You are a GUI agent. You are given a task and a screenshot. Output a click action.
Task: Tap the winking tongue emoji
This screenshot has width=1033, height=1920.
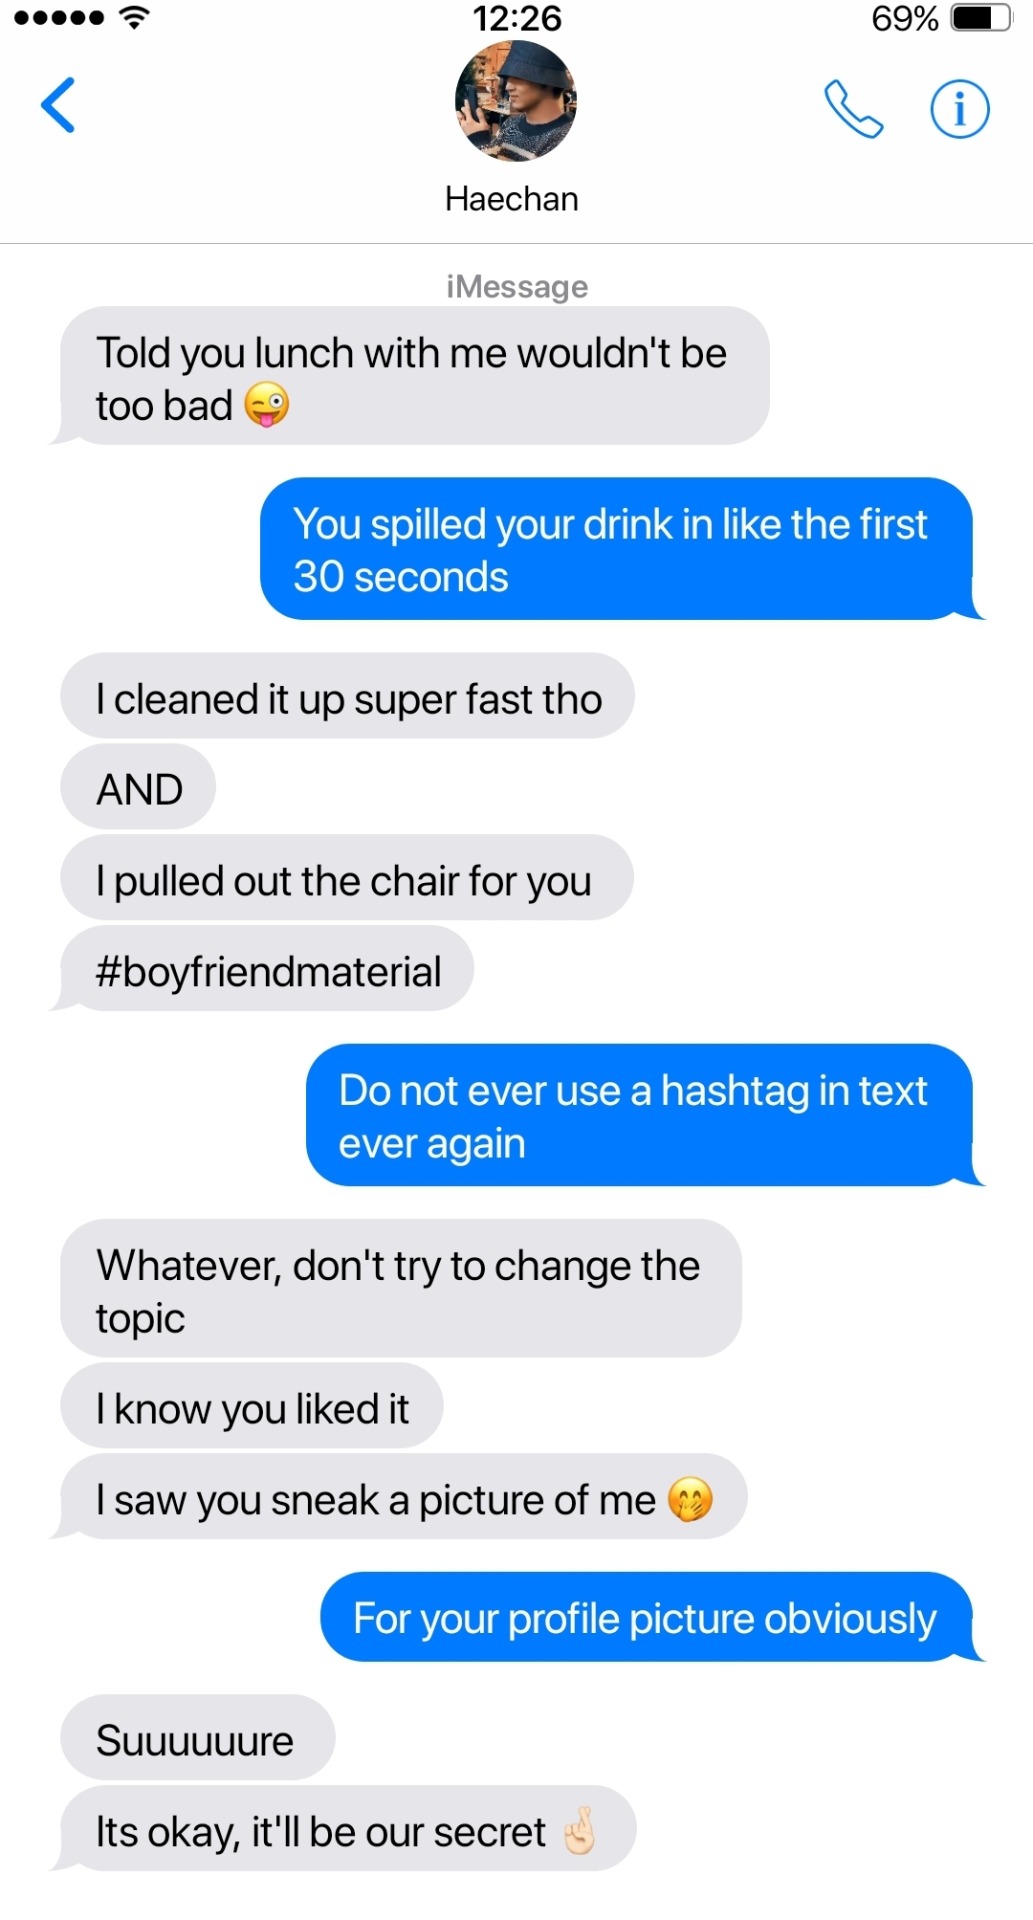click(267, 406)
